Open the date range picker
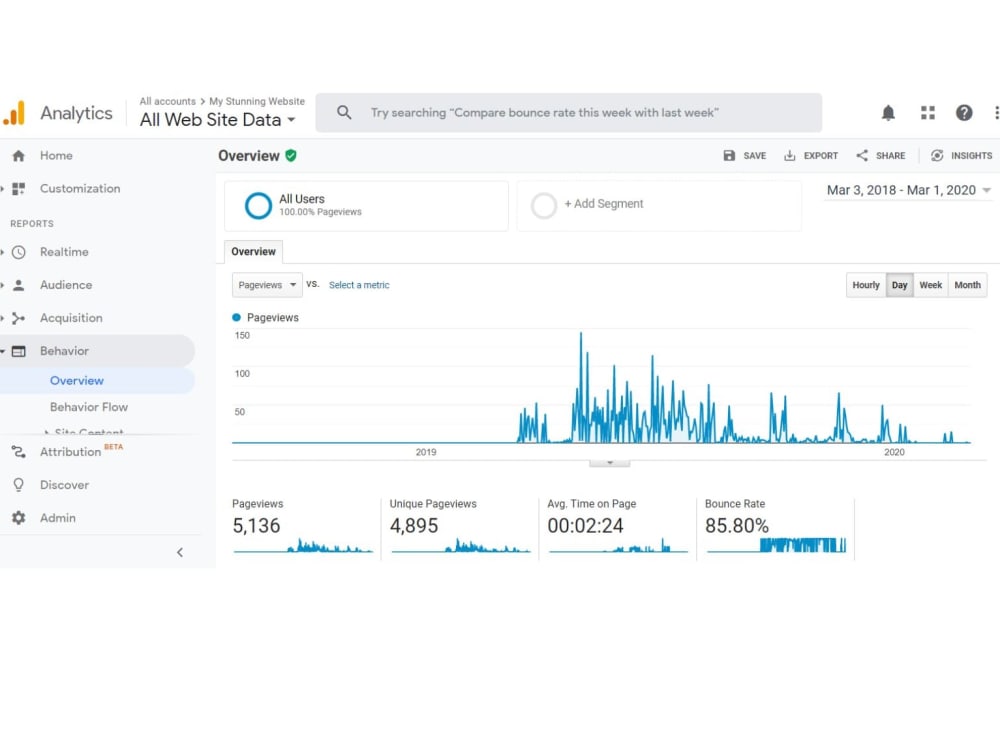1000x750 pixels. [x=908, y=190]
